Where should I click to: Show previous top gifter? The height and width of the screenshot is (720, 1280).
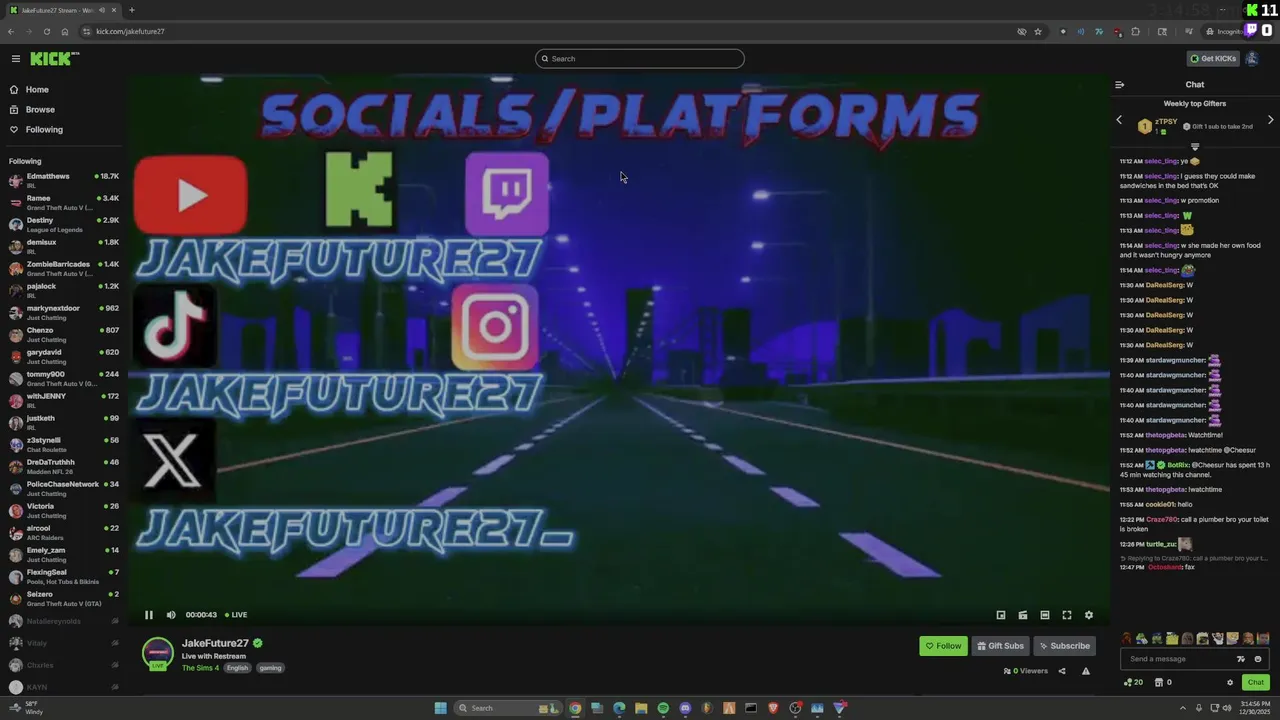[x=1119, y=120]
